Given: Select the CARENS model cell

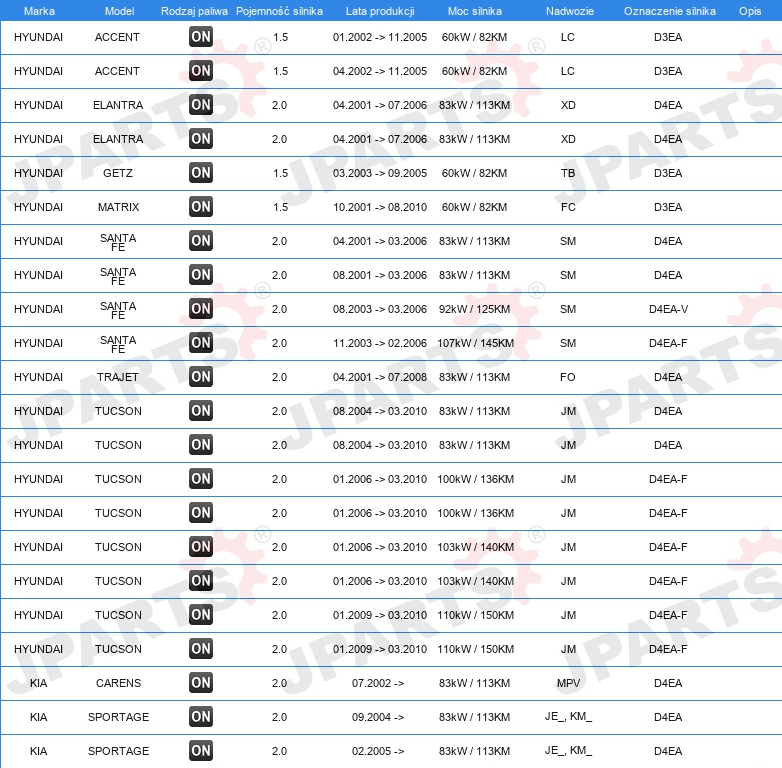Looking at the screenshot, I should (x=118, y=683).
